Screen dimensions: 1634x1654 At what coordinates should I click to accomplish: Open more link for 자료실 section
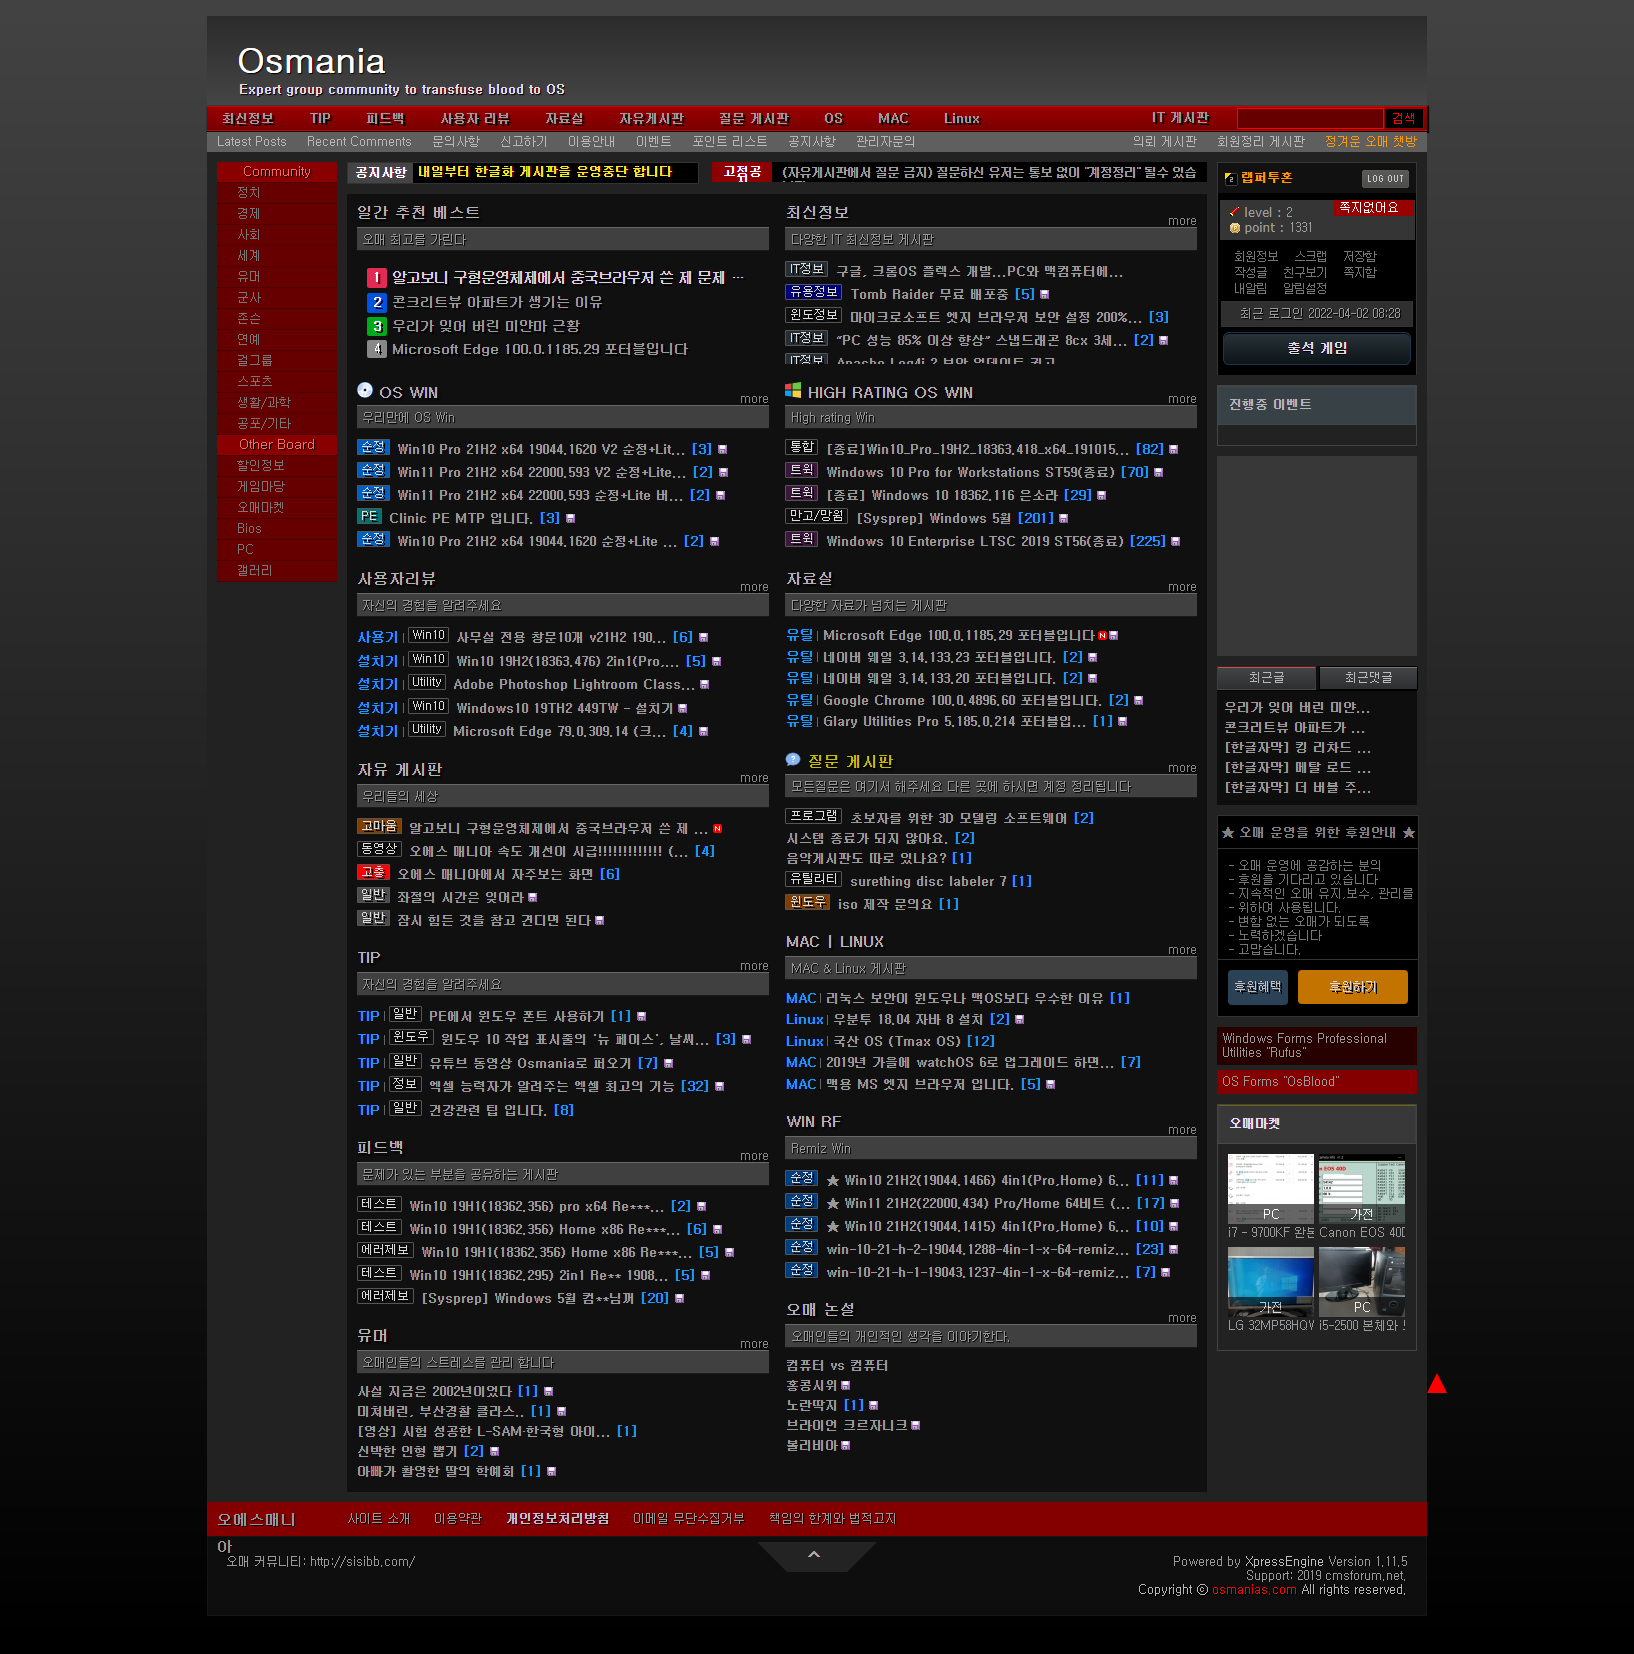(1182, 587)
